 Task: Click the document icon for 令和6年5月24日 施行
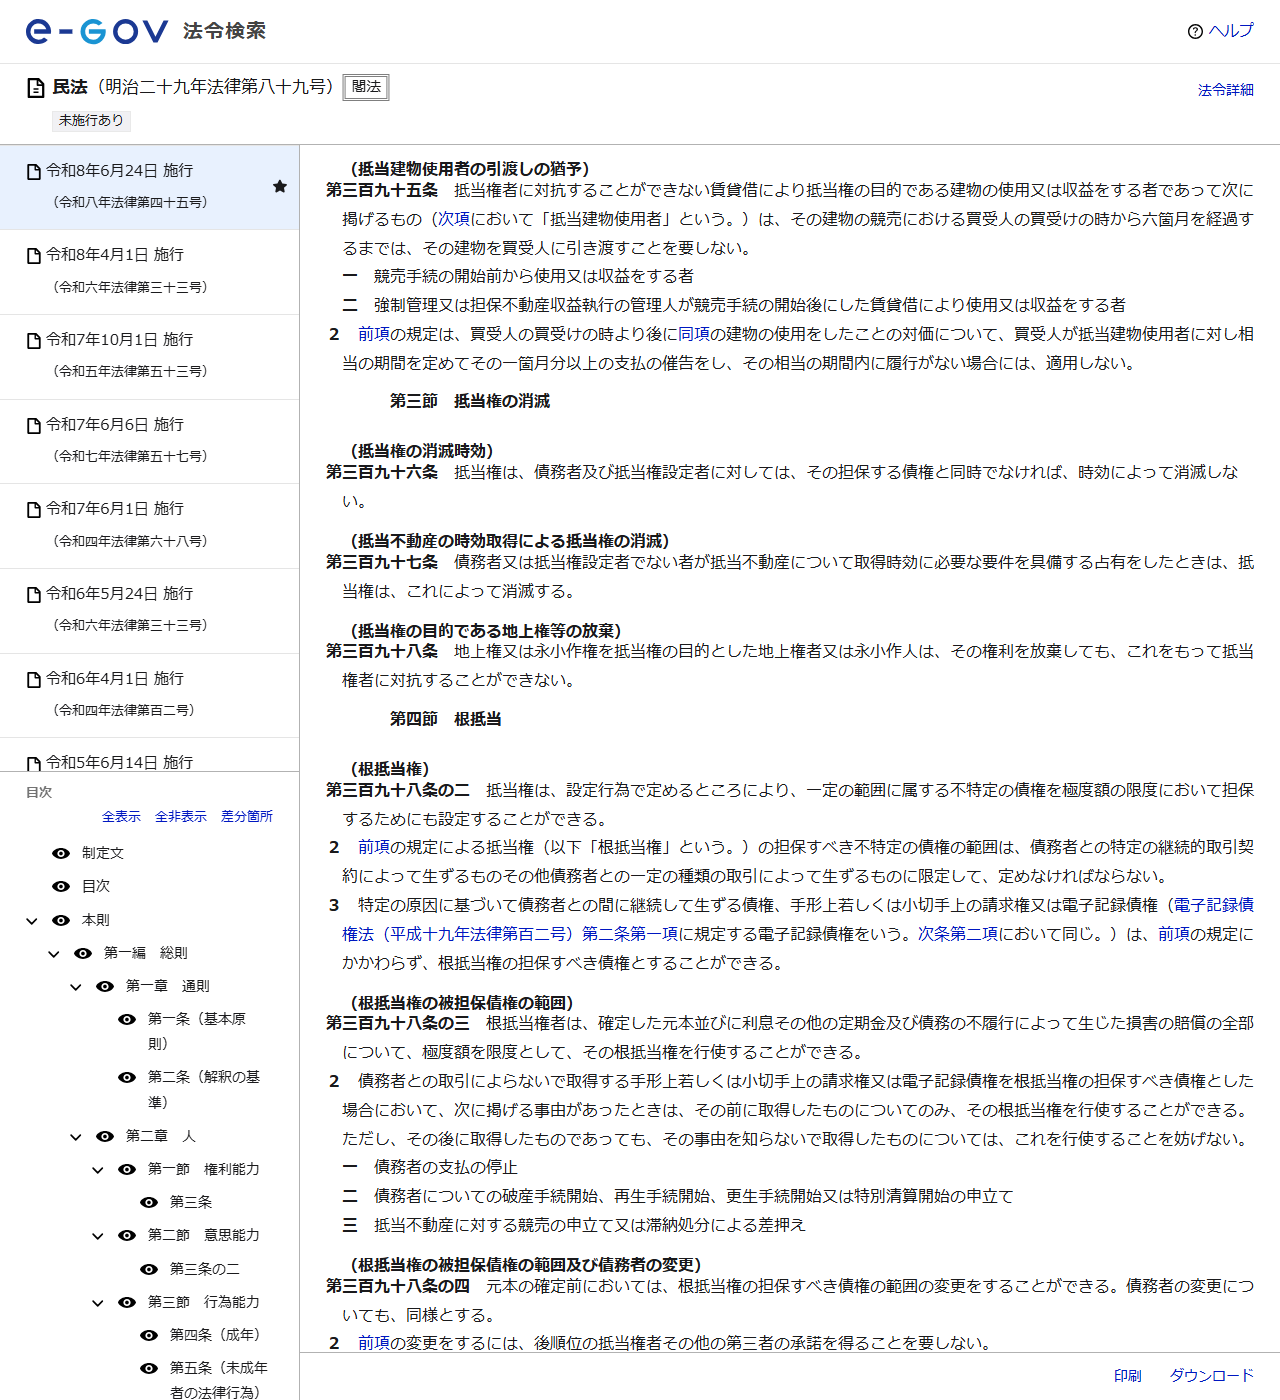[34, 595]
